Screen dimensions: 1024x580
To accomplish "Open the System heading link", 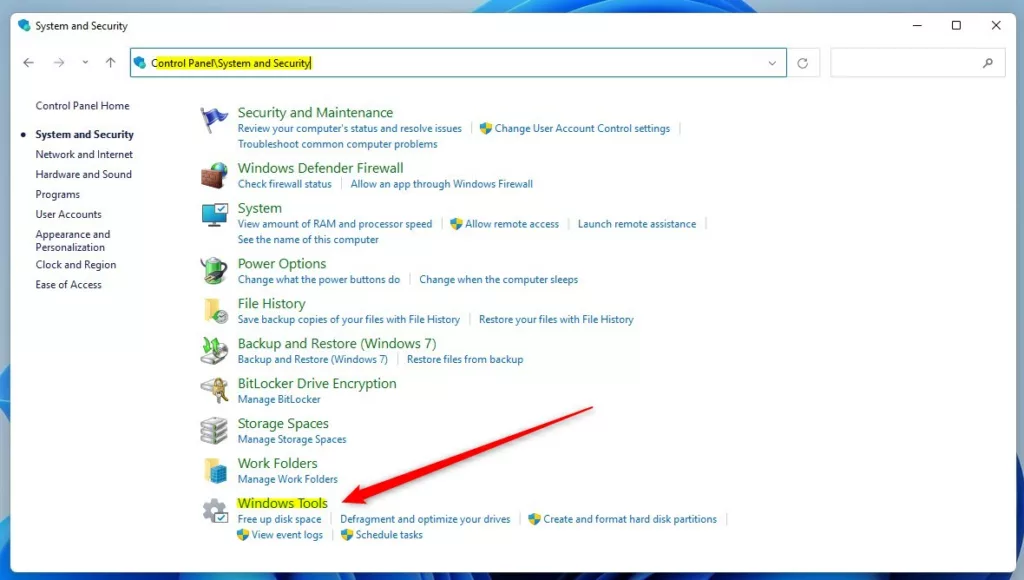I will pos(260,208).
